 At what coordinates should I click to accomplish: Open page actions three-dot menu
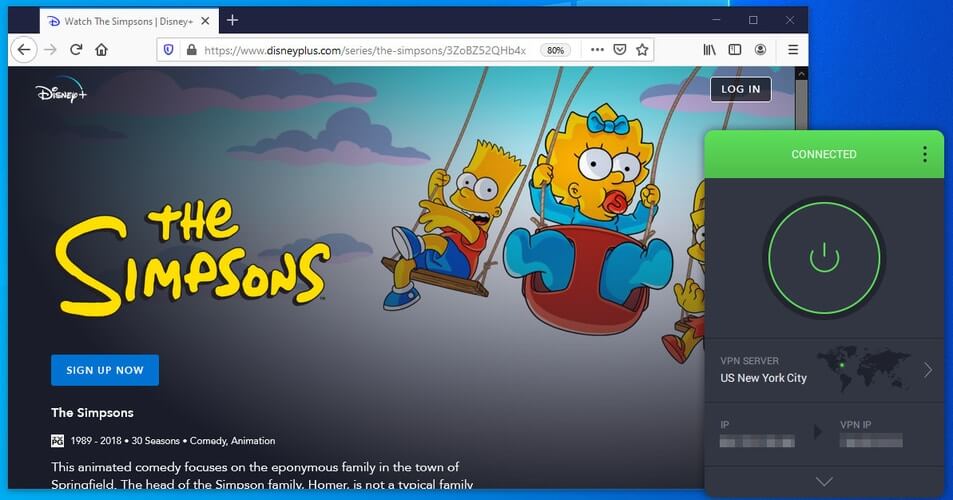(x=597, y=50)
